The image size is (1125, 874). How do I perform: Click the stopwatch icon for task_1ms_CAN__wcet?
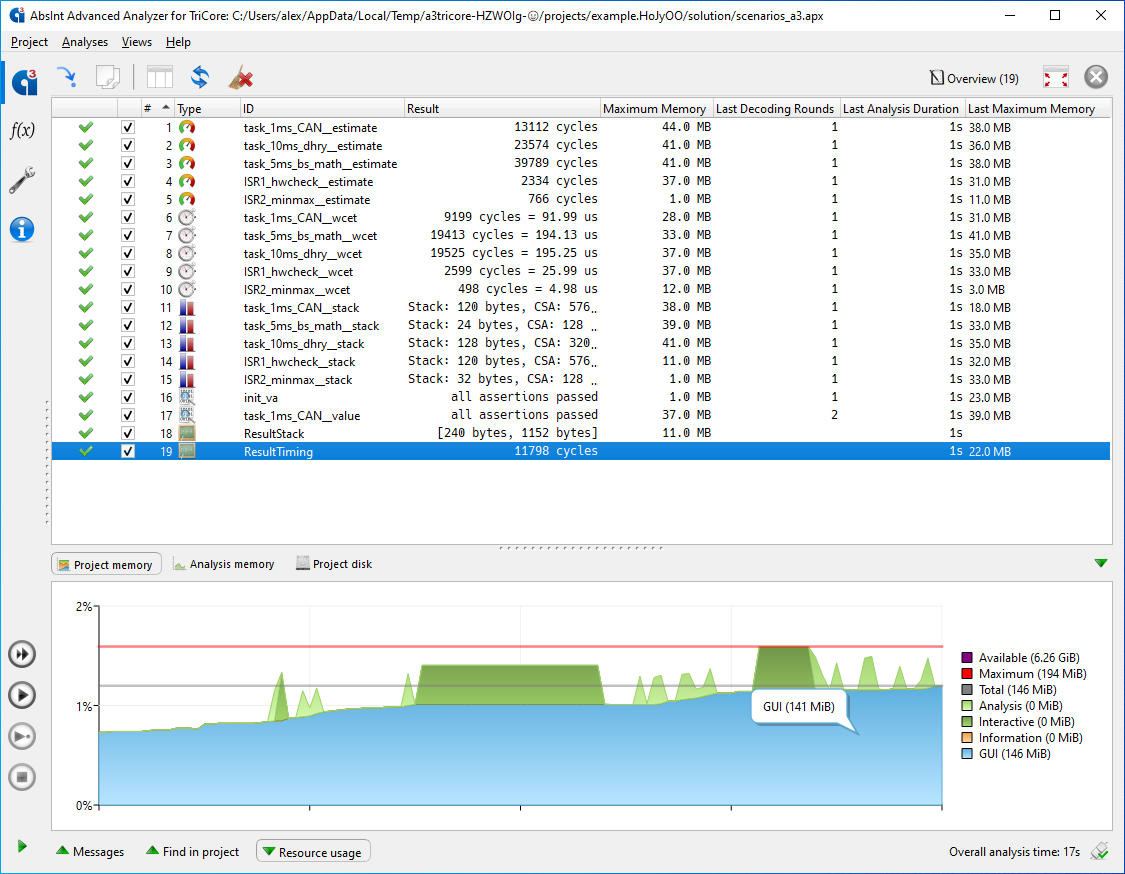187,217
